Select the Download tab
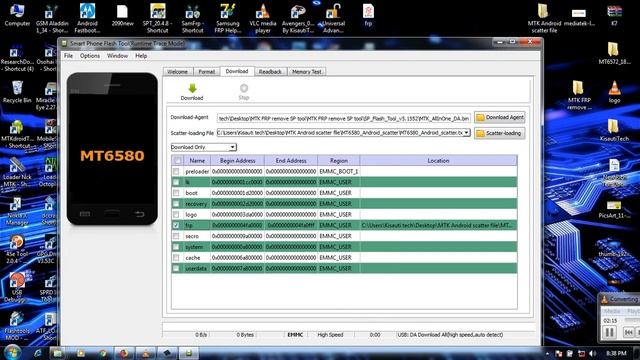 237,71
